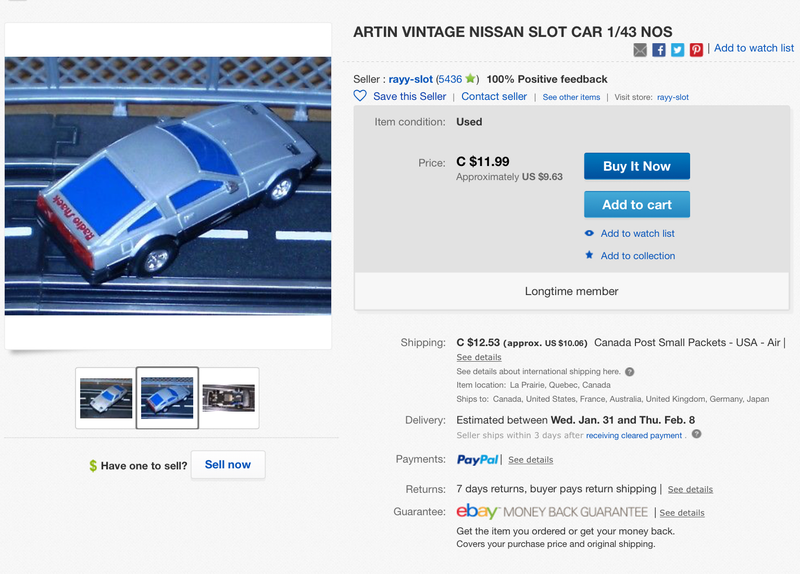Screen dimensions: 800x574
Task: Click the star icon beside Add to collection
Action: [x=589, y=255]
